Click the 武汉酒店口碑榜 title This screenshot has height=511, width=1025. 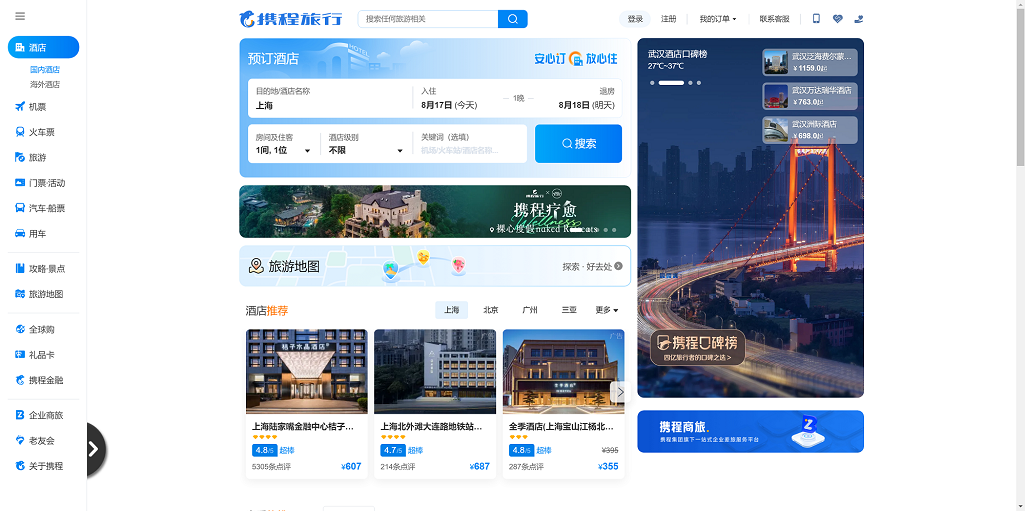point(677,54)
